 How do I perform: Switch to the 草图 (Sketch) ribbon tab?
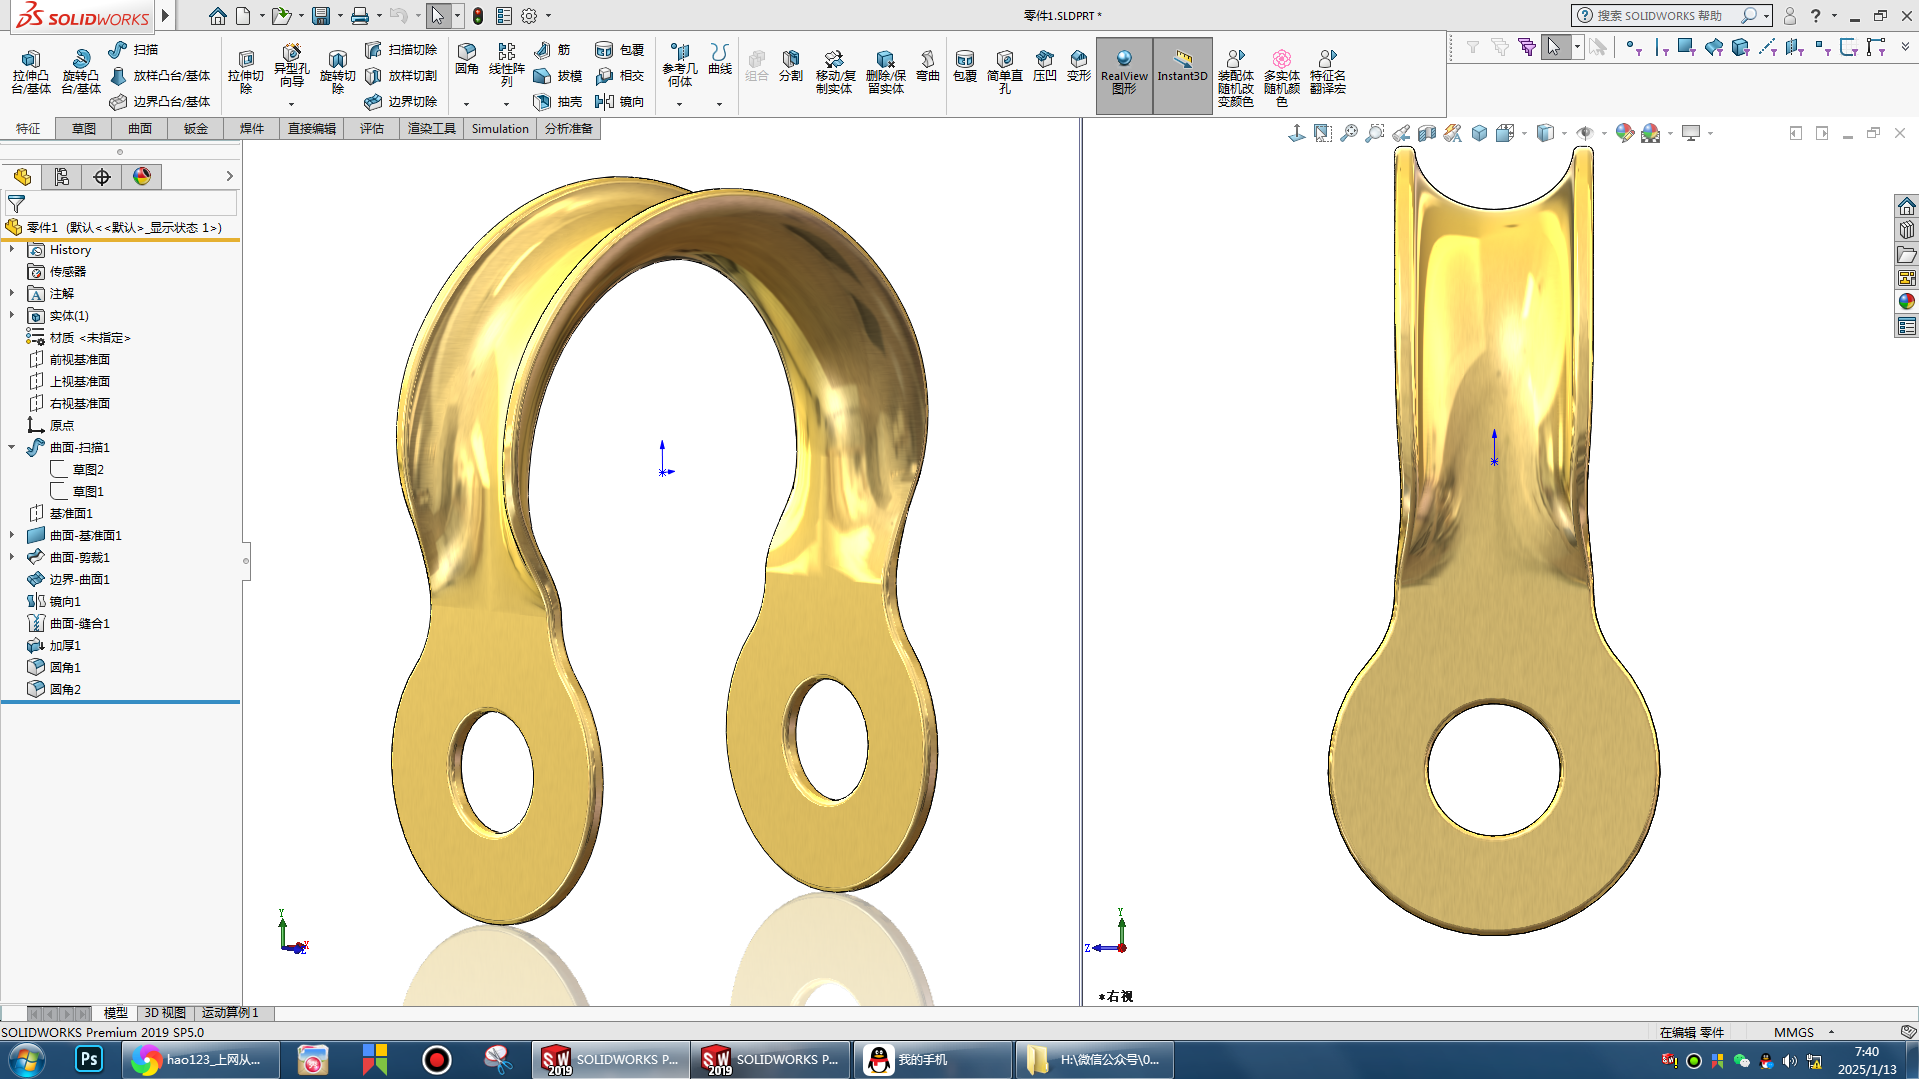coord(84,129)
